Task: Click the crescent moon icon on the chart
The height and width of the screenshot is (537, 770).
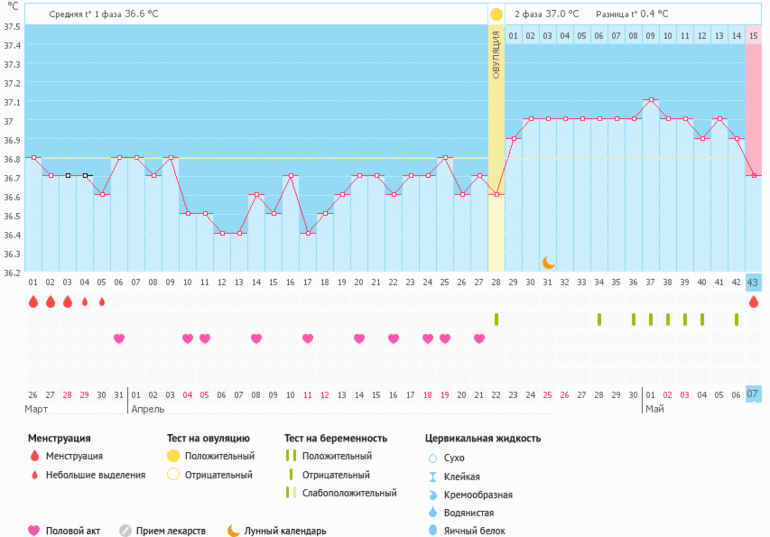Action: click(548, 263)
